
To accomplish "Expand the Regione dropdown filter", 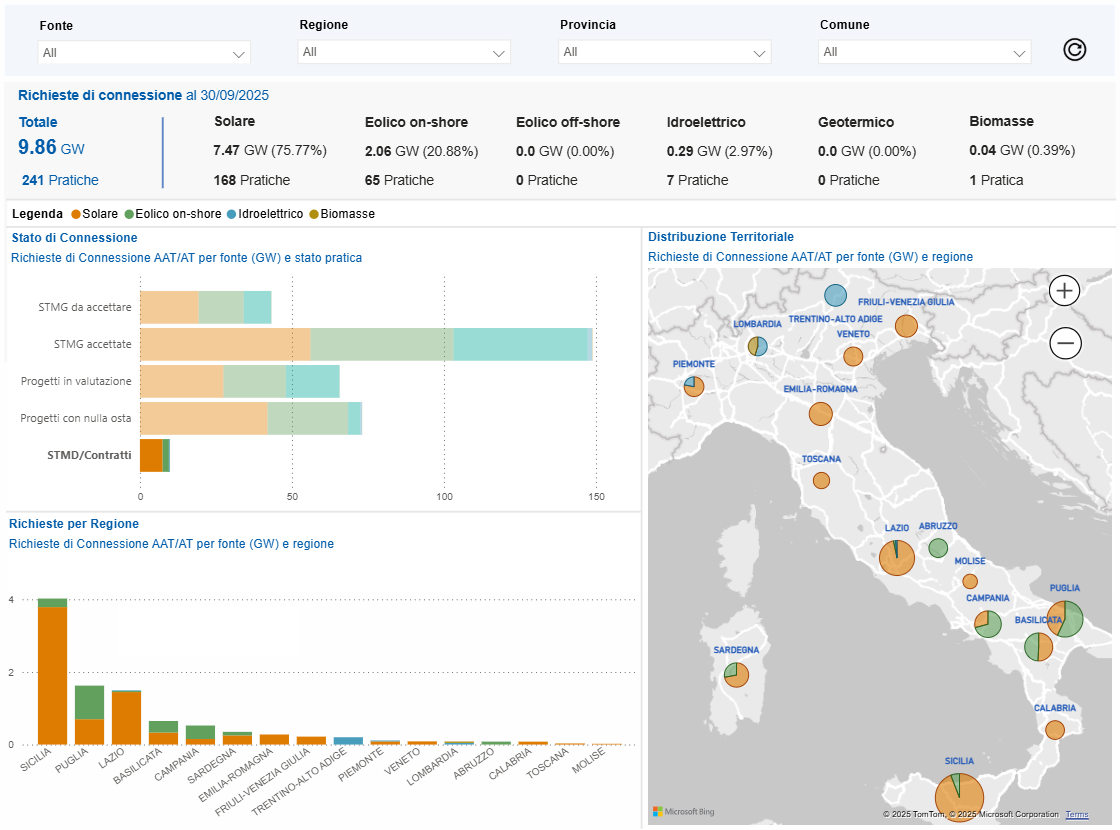I will tap(404, 52).
